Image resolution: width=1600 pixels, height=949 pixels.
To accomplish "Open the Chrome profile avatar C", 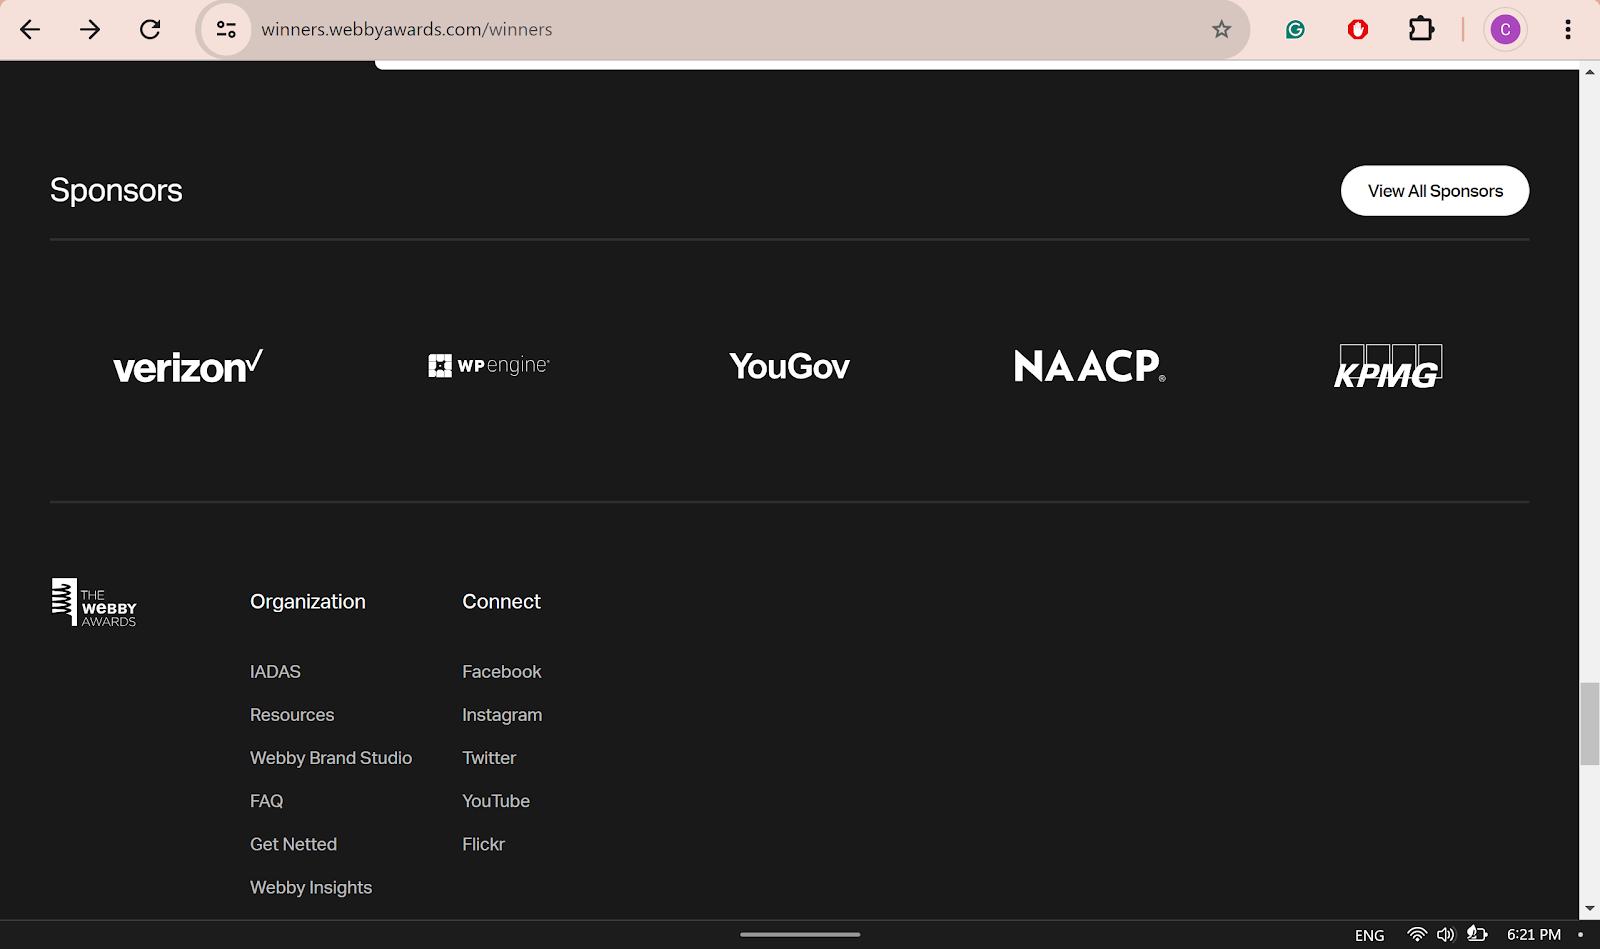I will pyautogui.click(x=1505, y=30).
